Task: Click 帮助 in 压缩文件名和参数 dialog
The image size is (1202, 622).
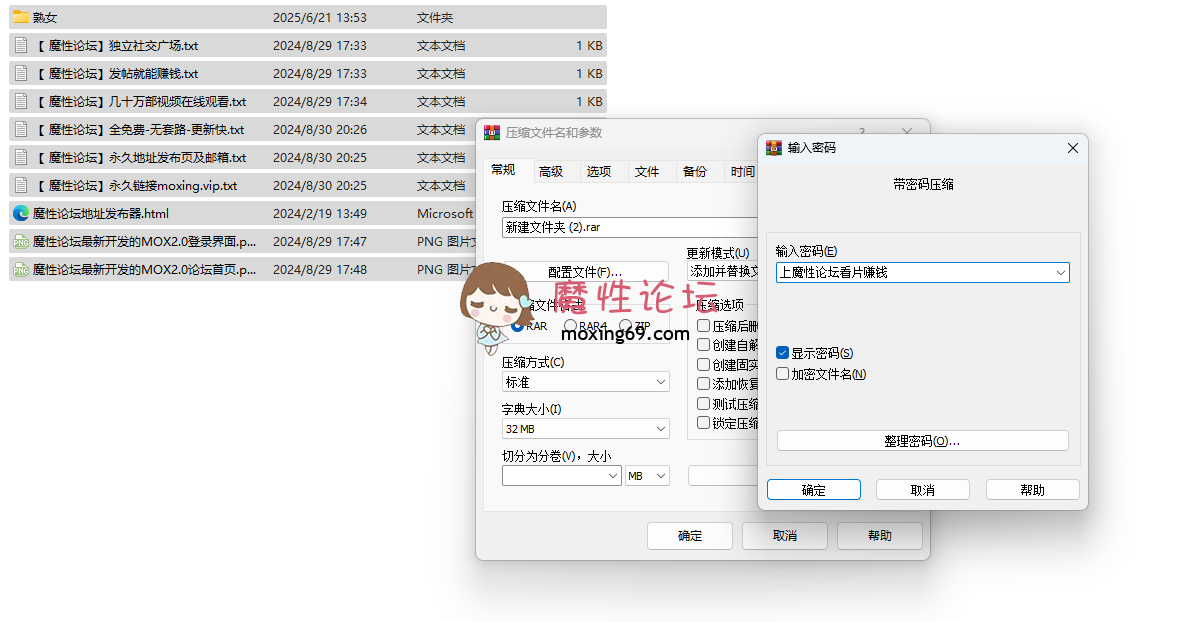Action: 880,536
